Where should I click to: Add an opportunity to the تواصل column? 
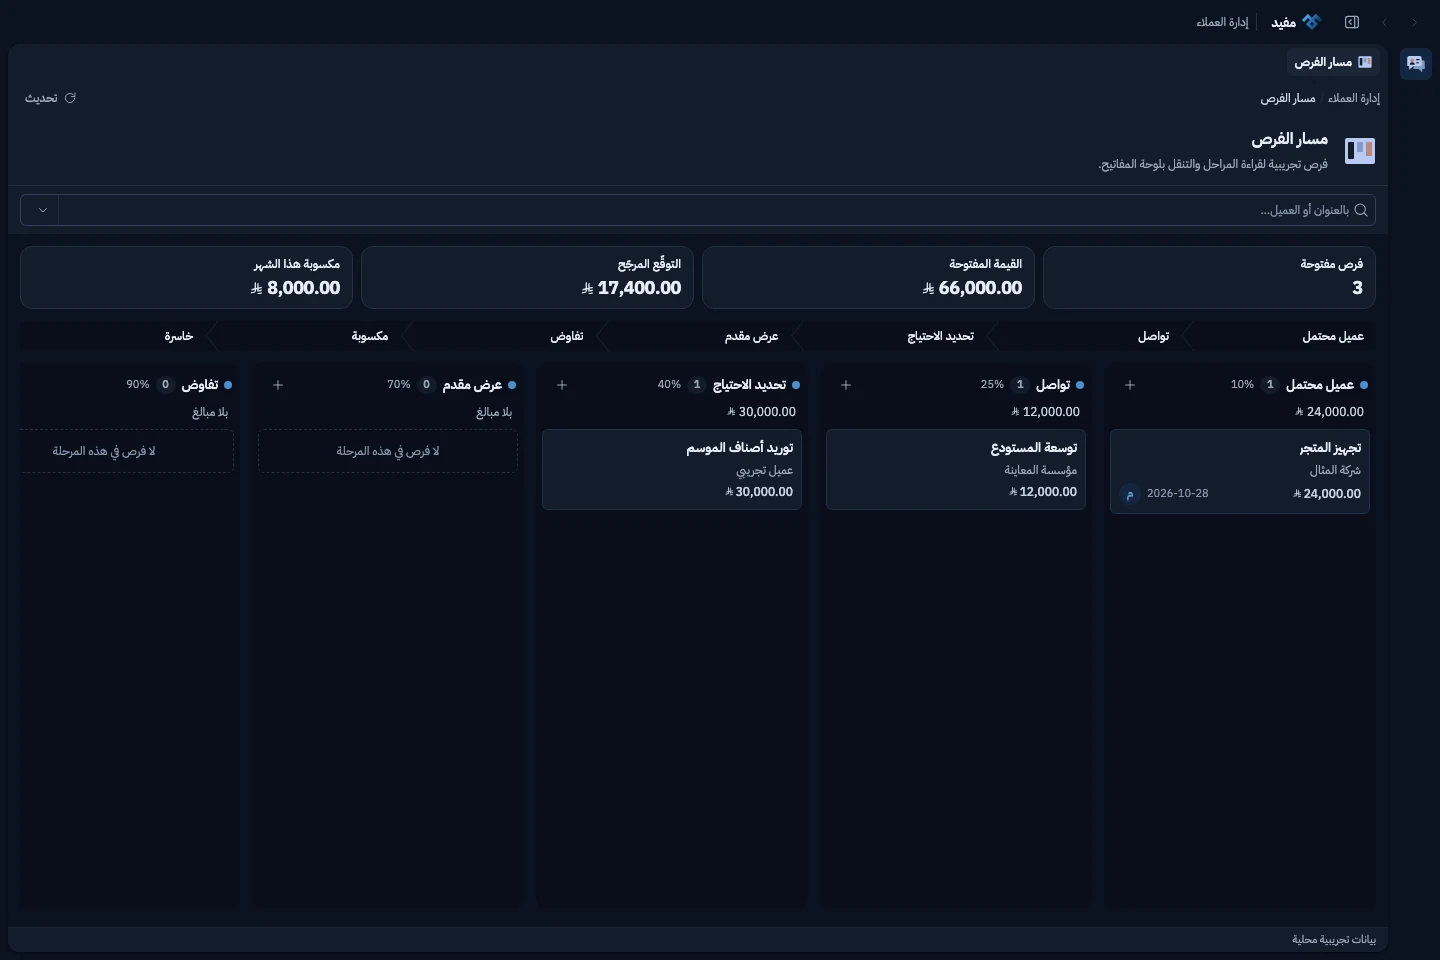[x=846, y=385]
